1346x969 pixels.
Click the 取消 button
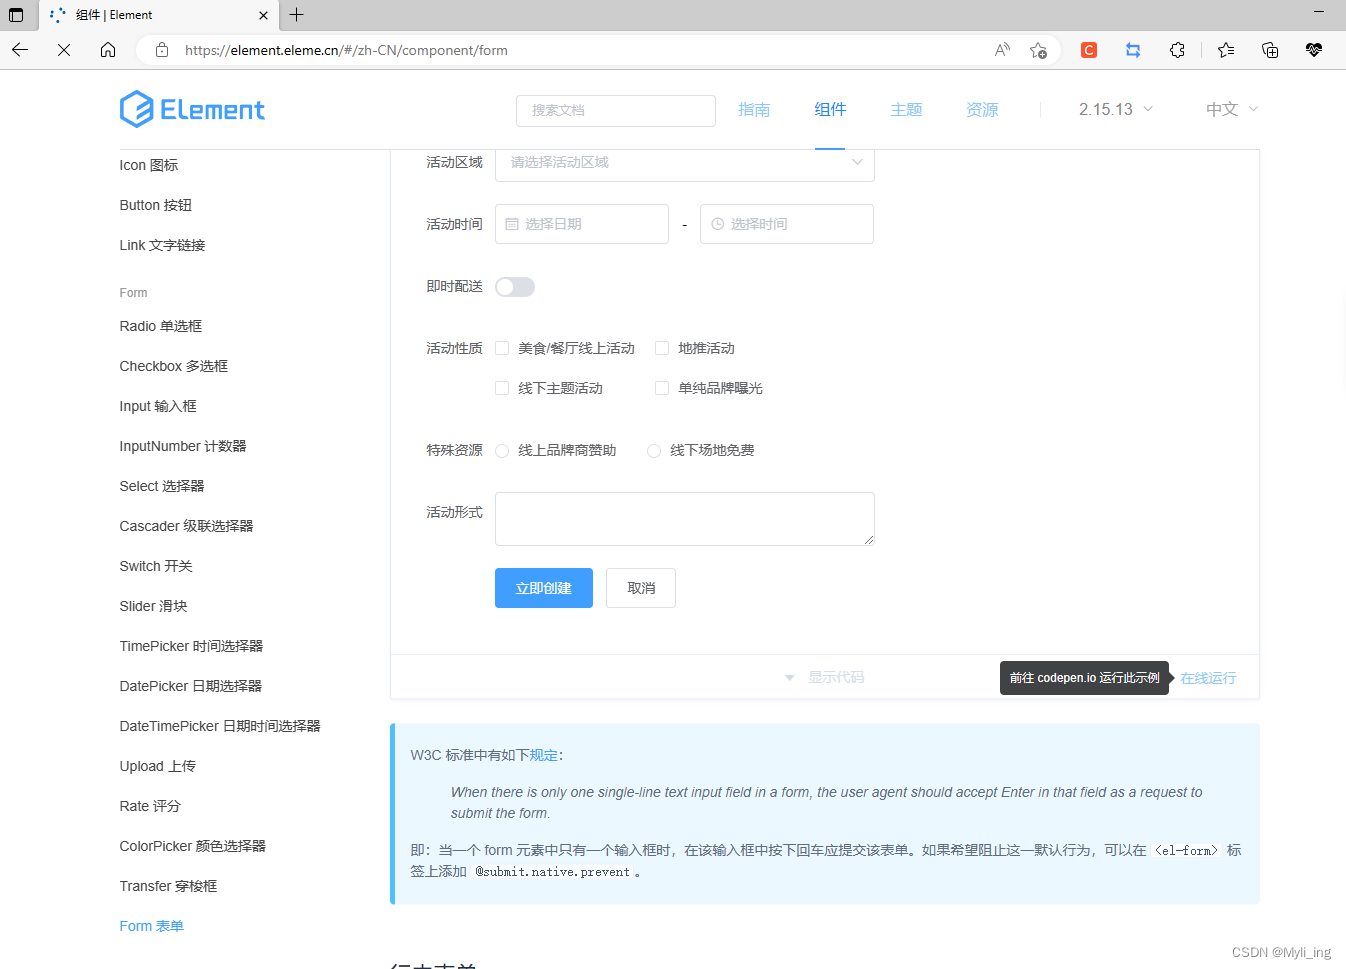[x=641, y=588]
